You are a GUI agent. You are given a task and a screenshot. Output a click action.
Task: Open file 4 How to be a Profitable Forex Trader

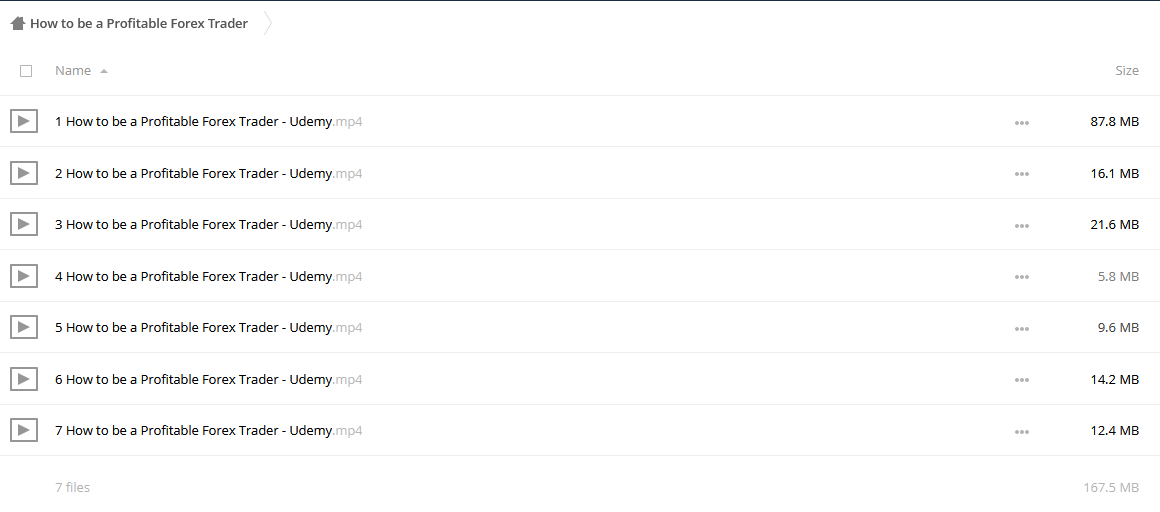(209, 276)
